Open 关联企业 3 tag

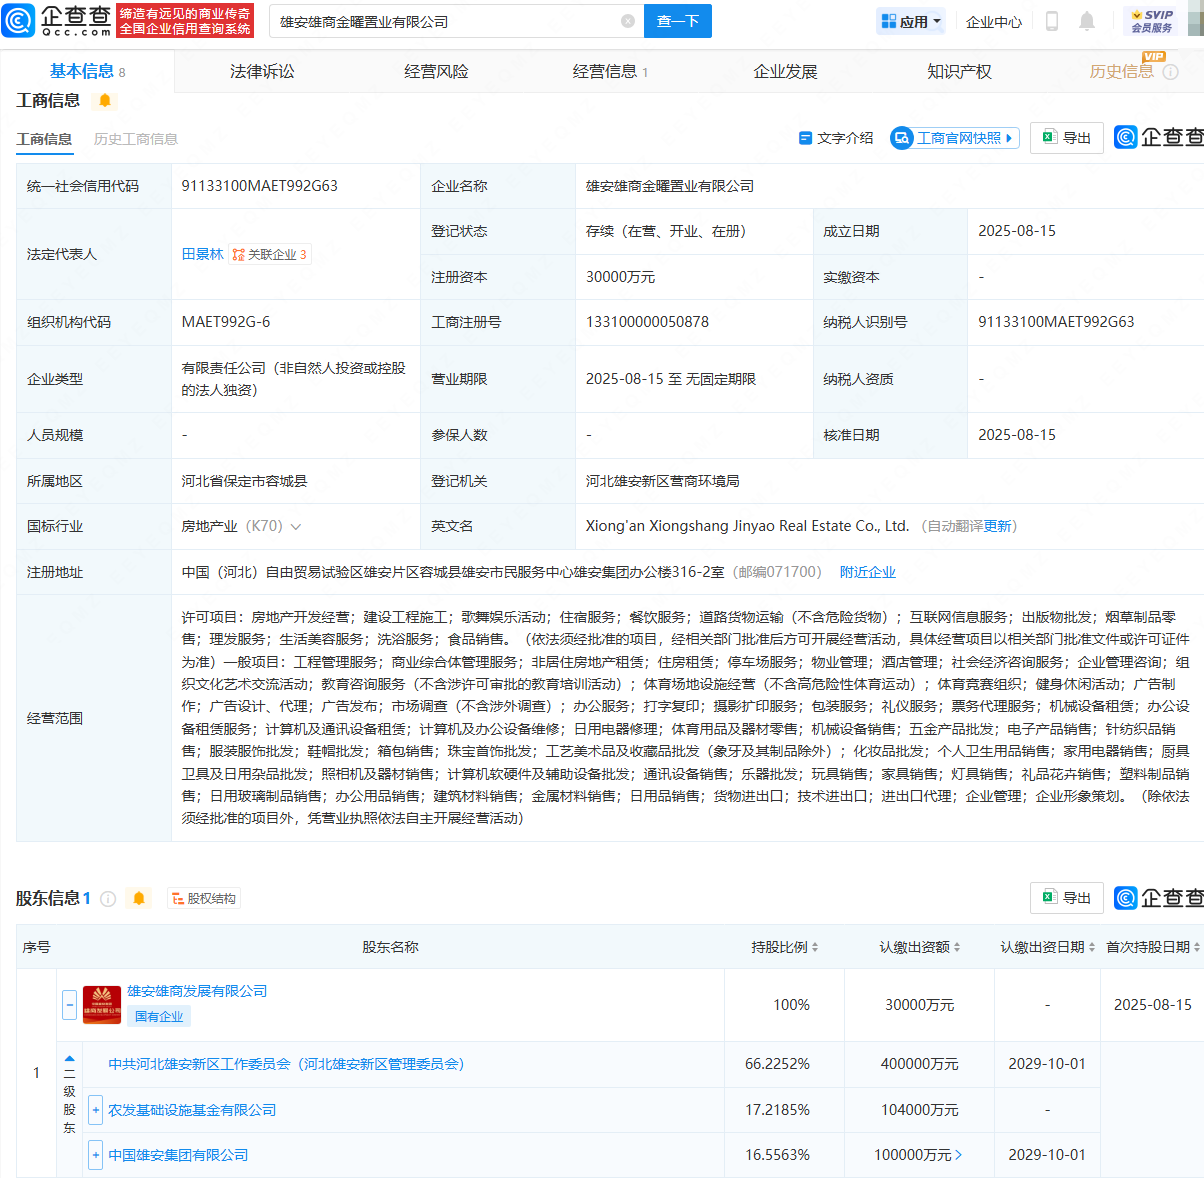point(270,254)
